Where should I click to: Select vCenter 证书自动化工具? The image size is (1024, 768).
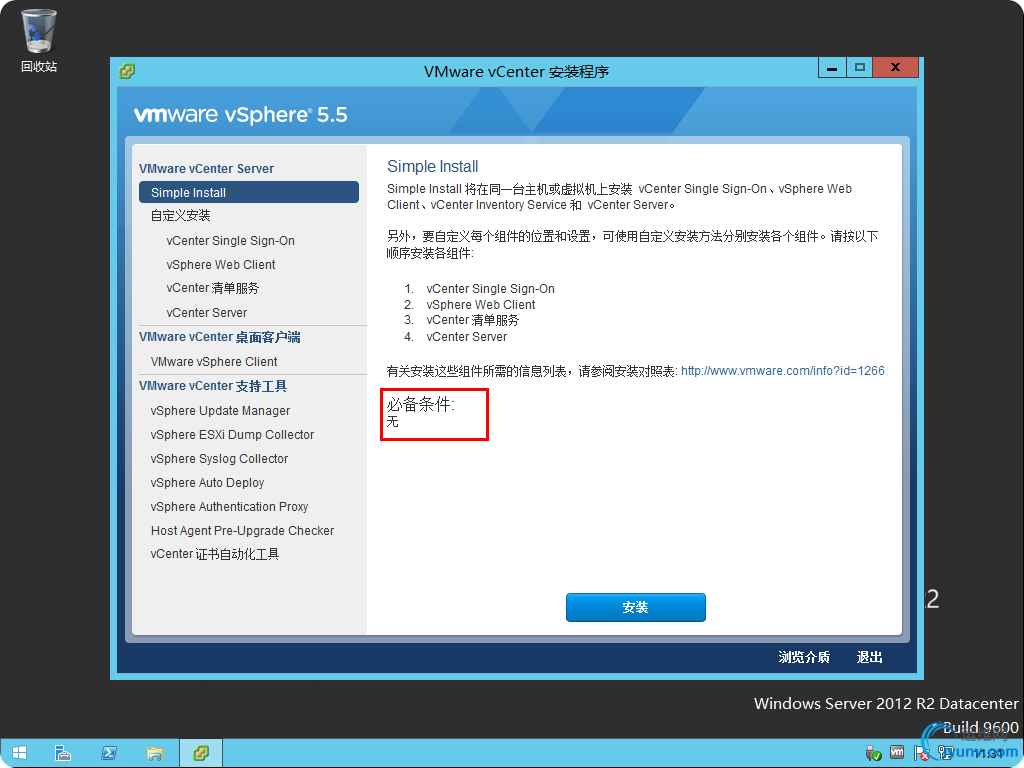(x=215, y=554)
